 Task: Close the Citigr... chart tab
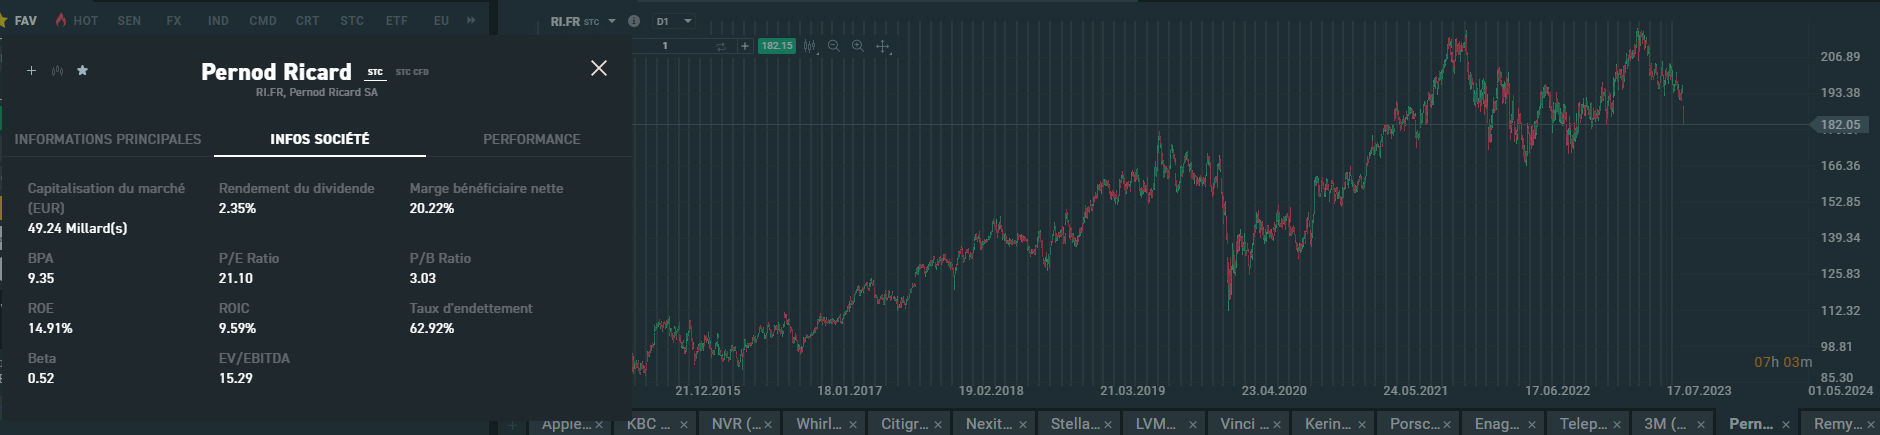938,425
